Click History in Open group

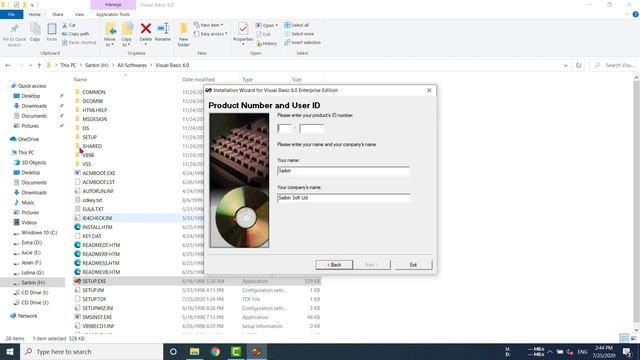tap(267, 43)
